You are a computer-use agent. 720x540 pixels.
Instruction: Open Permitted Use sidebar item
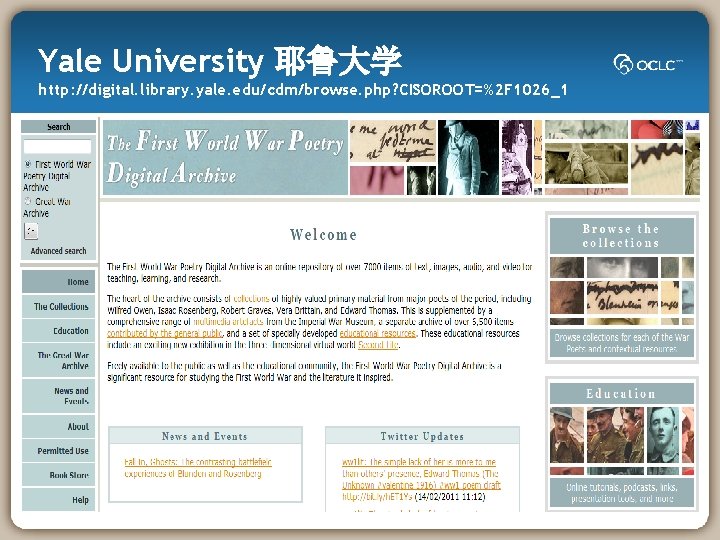coord(59,451)
